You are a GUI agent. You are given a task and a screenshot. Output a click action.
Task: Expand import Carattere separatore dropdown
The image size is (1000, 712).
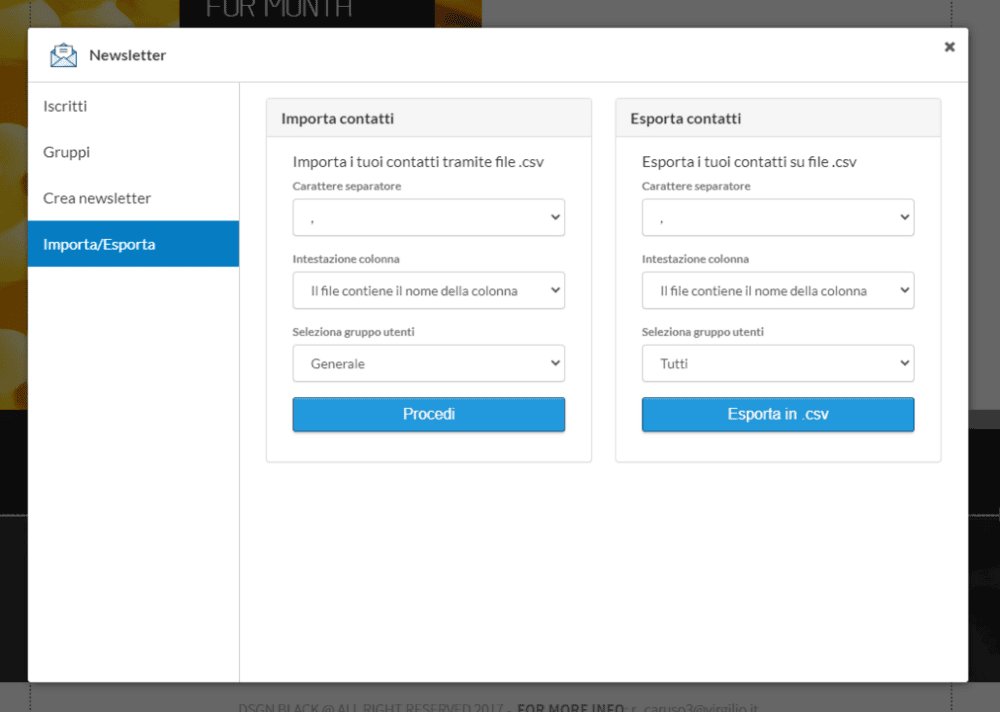(428, 218)
